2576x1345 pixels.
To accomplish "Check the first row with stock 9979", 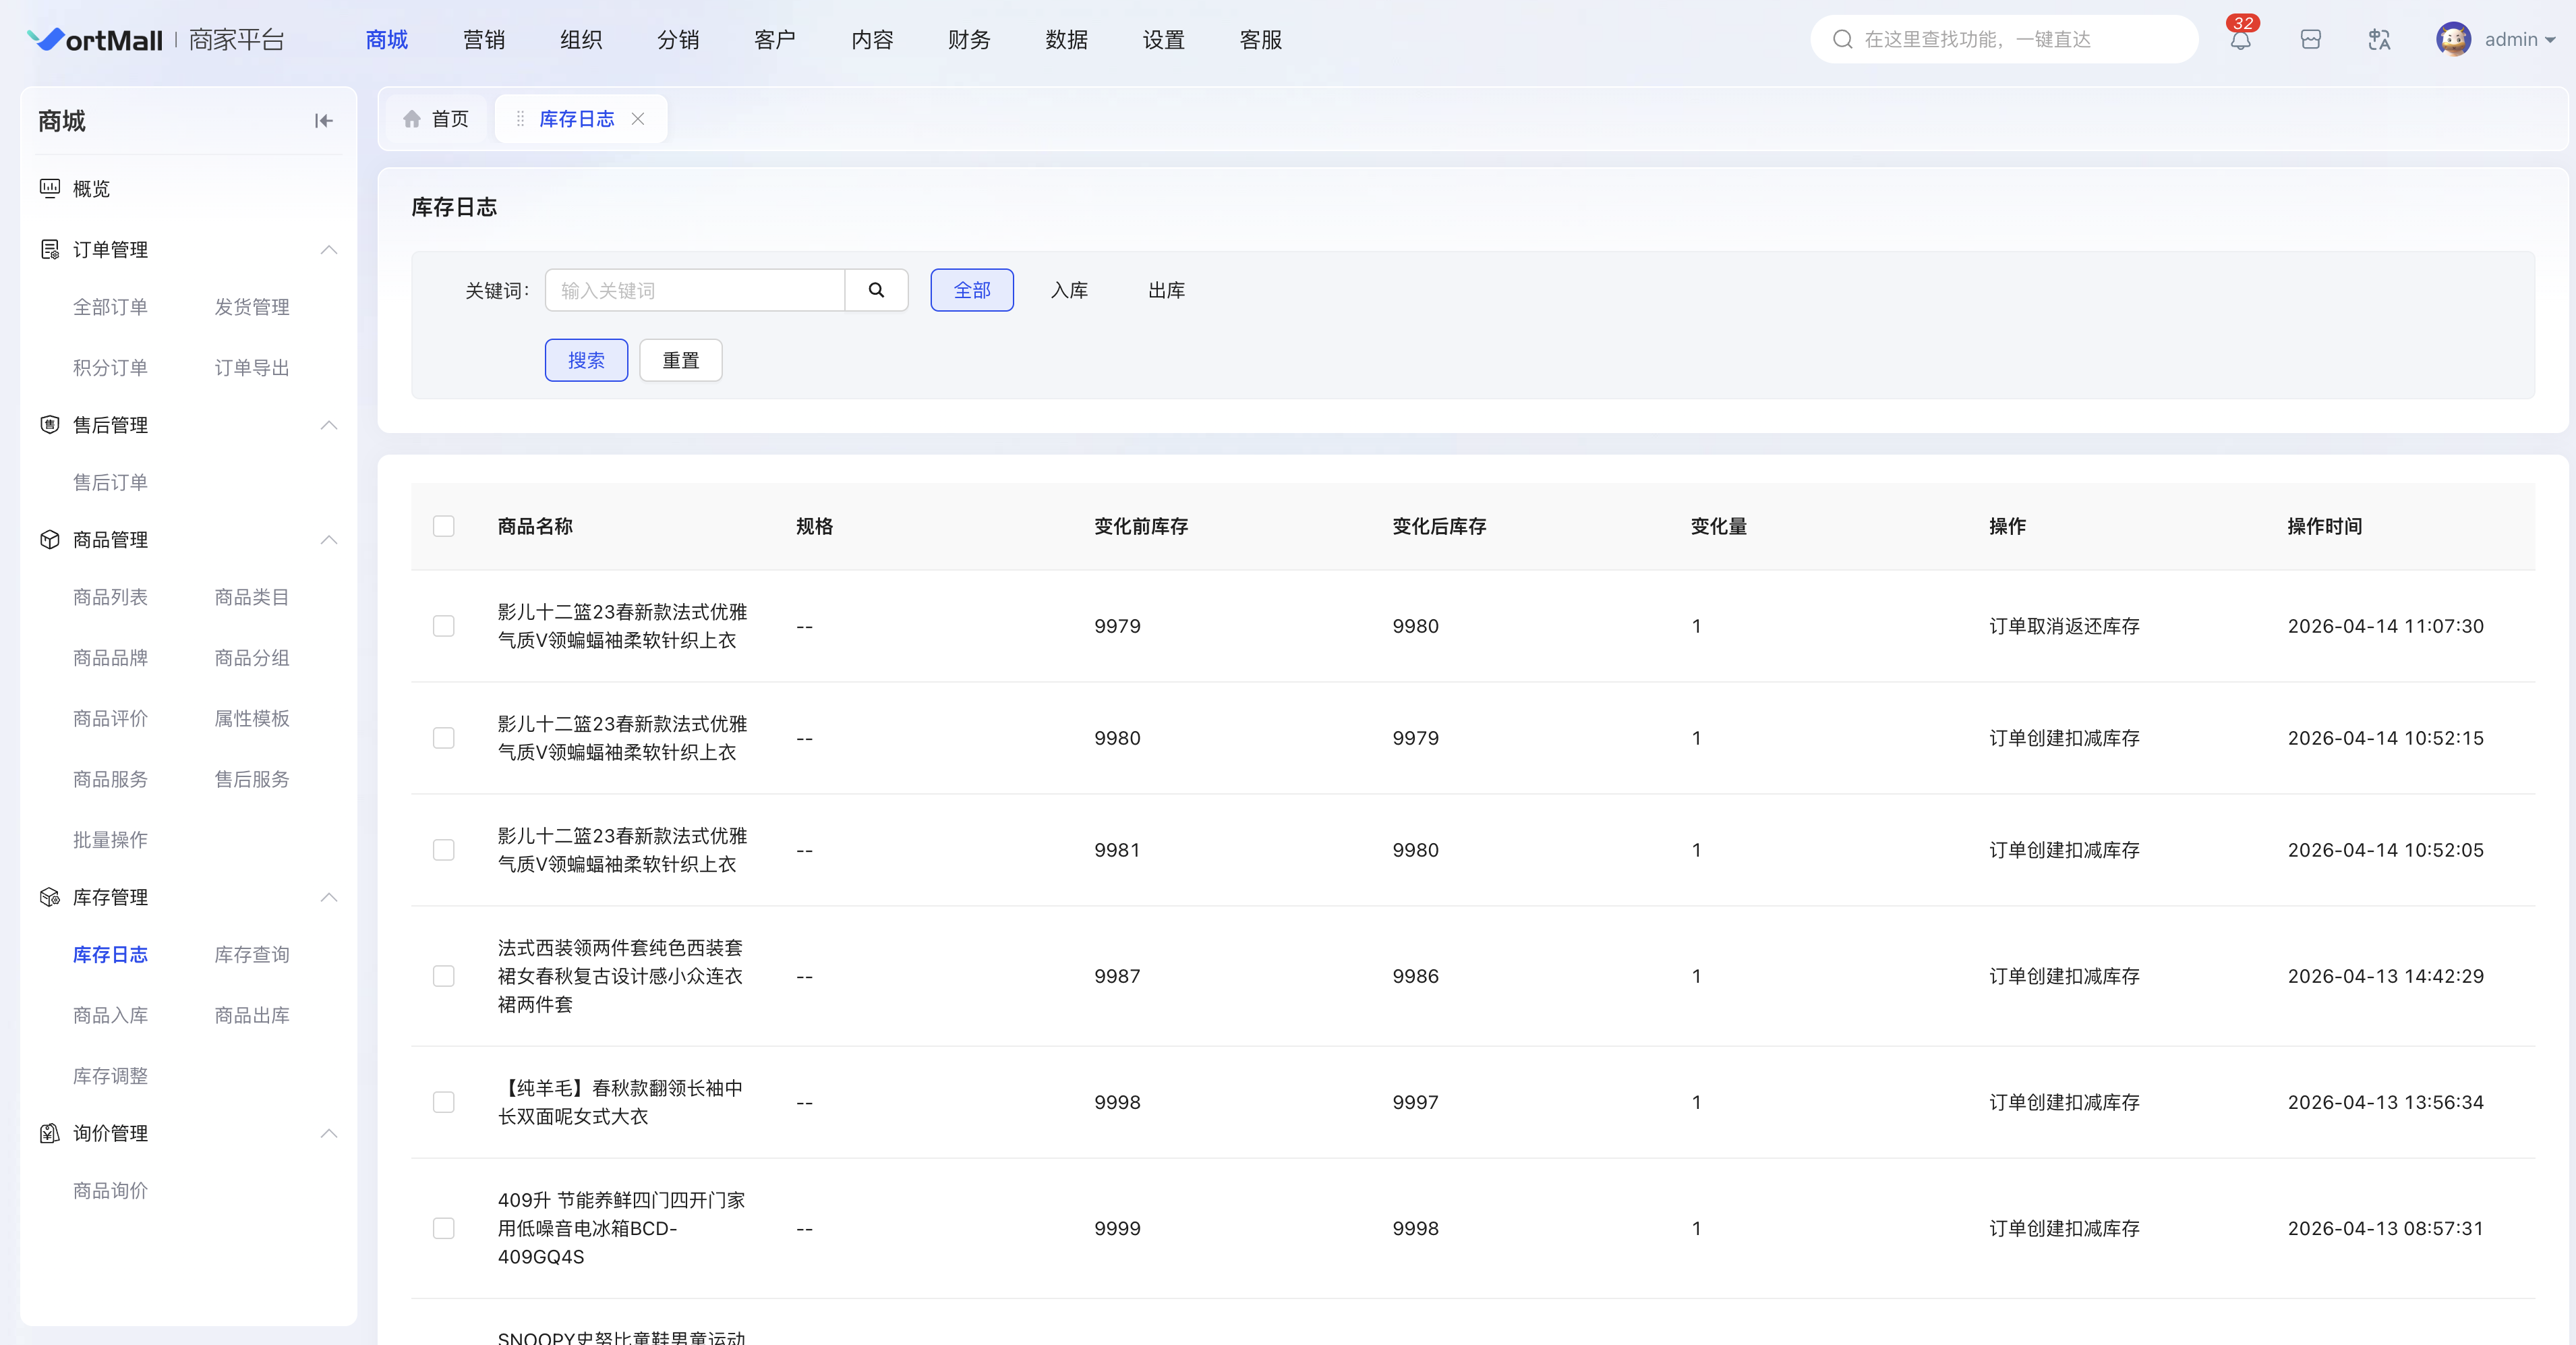I will coord(443,626).
